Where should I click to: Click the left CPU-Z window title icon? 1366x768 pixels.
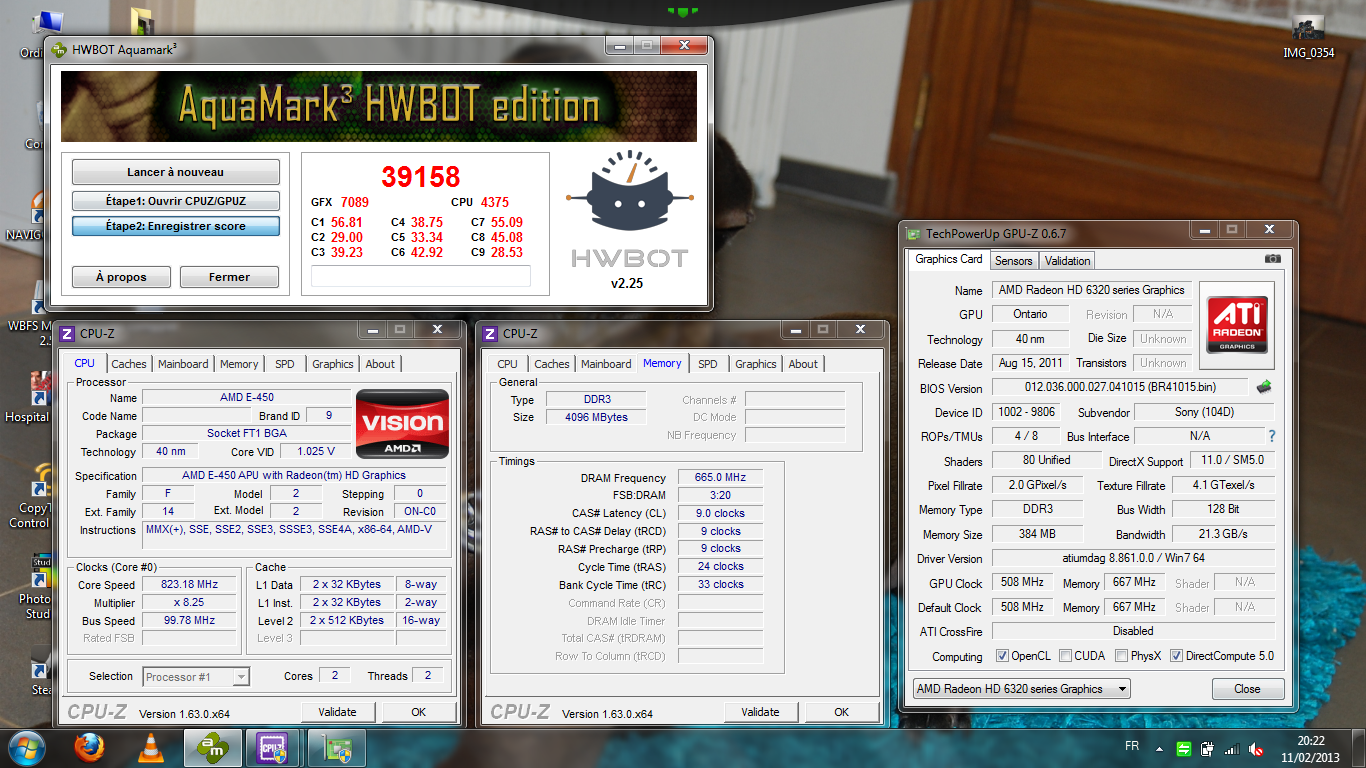click(67, 333)
